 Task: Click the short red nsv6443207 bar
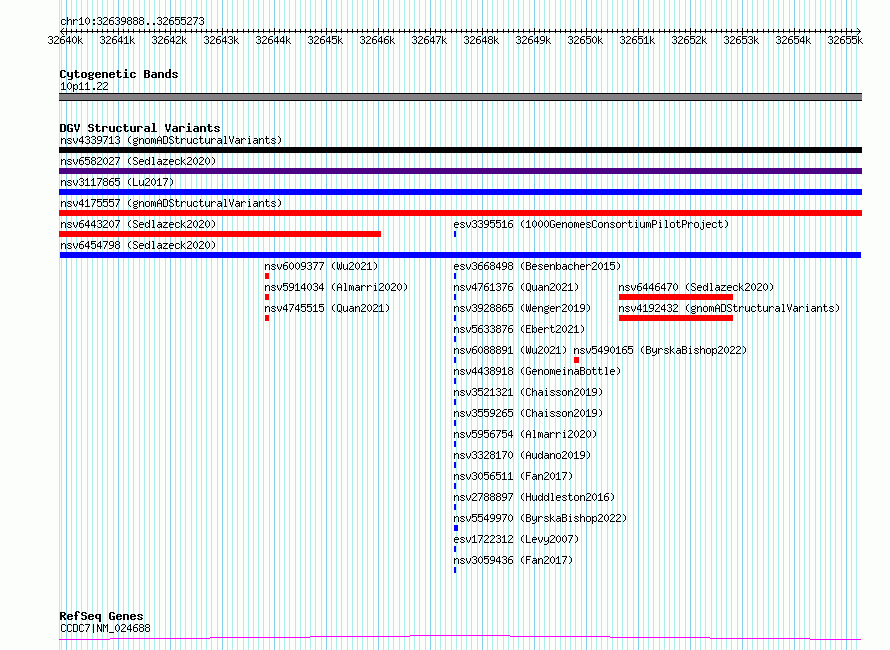coord(220,234)
